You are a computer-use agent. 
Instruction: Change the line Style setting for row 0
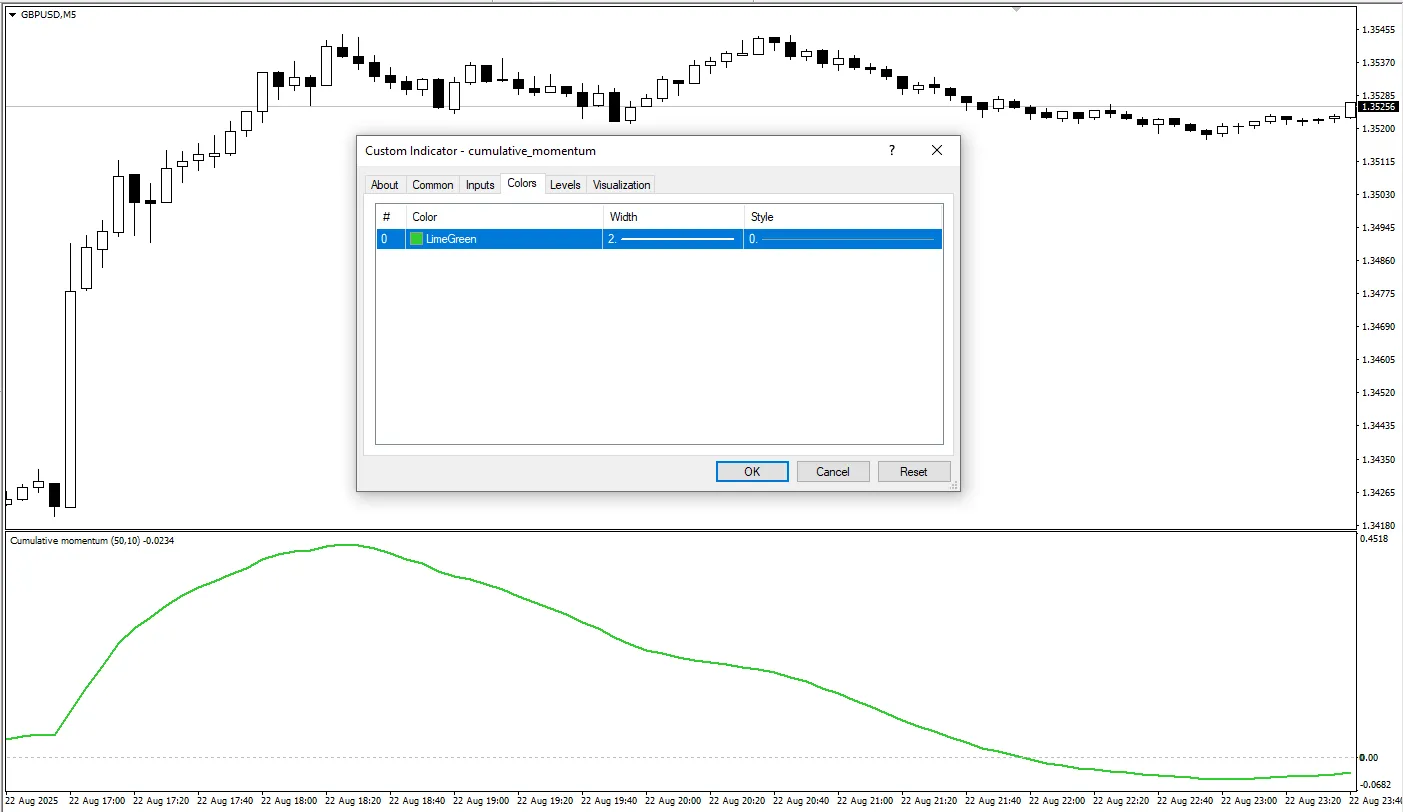843,238
